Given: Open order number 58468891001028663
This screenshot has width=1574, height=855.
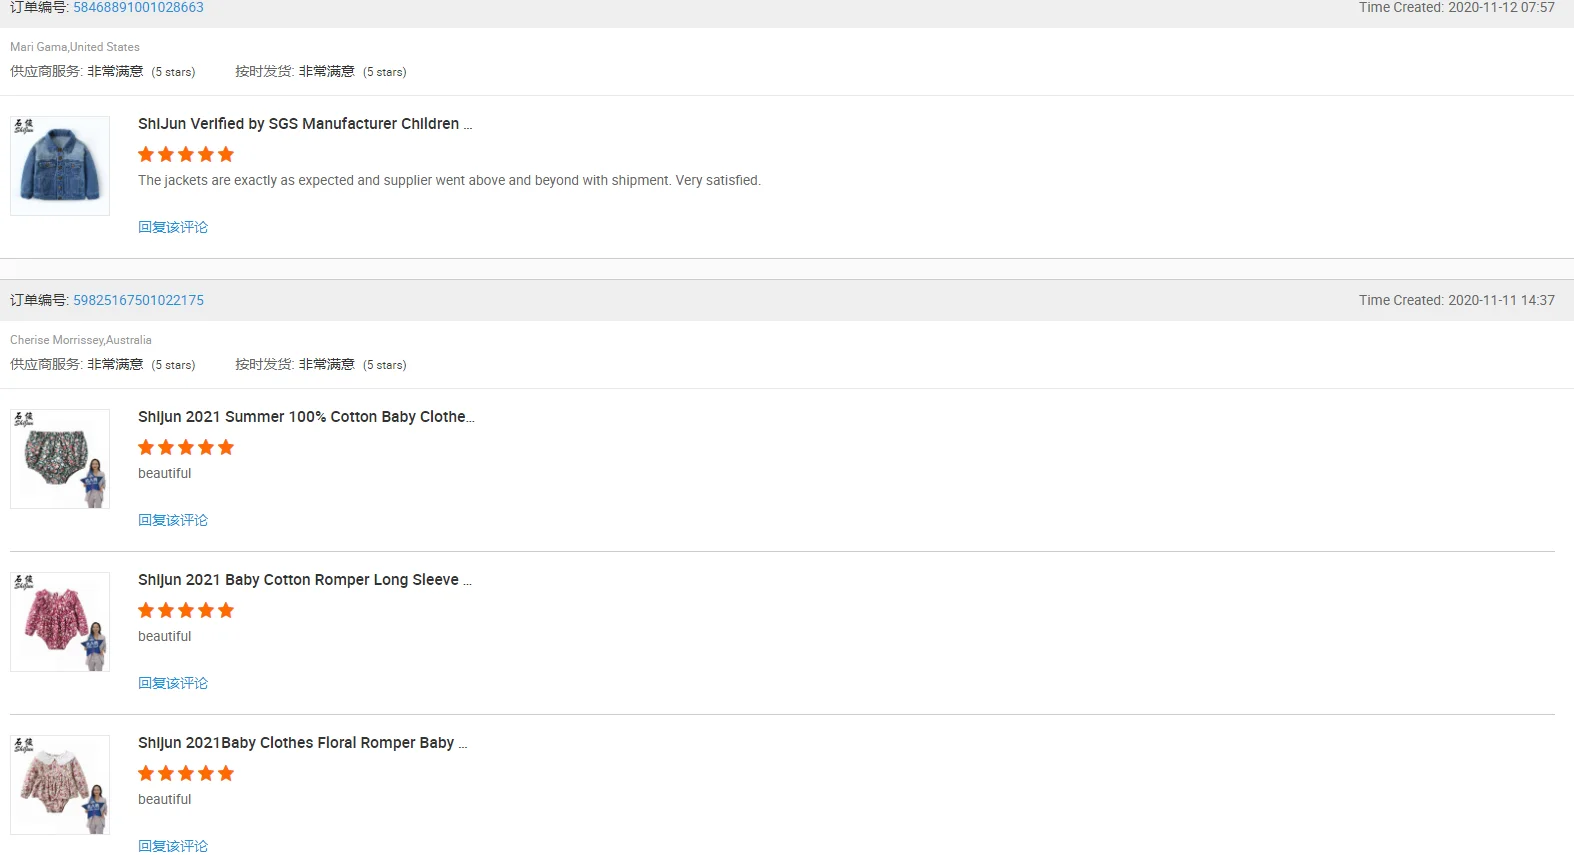Looking at the screenshot, I should point(138,8).
